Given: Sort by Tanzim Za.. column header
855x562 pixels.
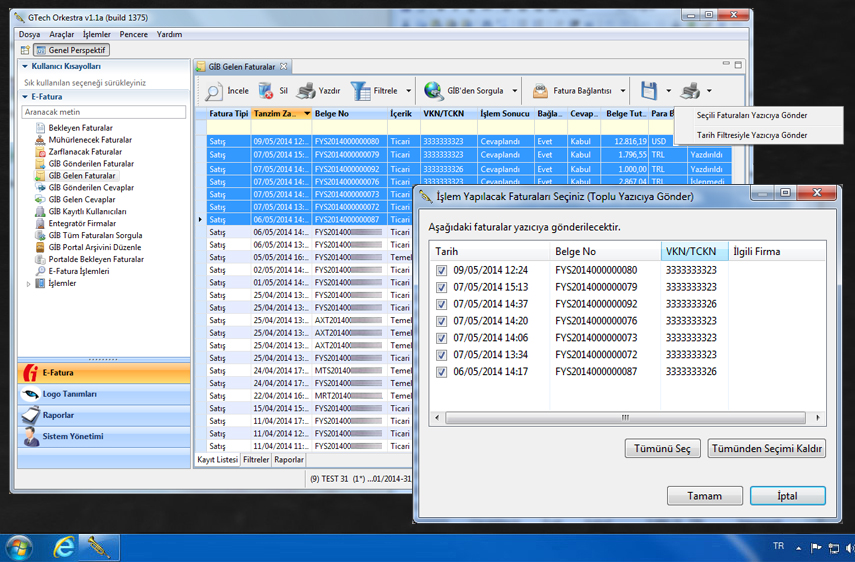Looking at the screenshot, I should (281, 113).
